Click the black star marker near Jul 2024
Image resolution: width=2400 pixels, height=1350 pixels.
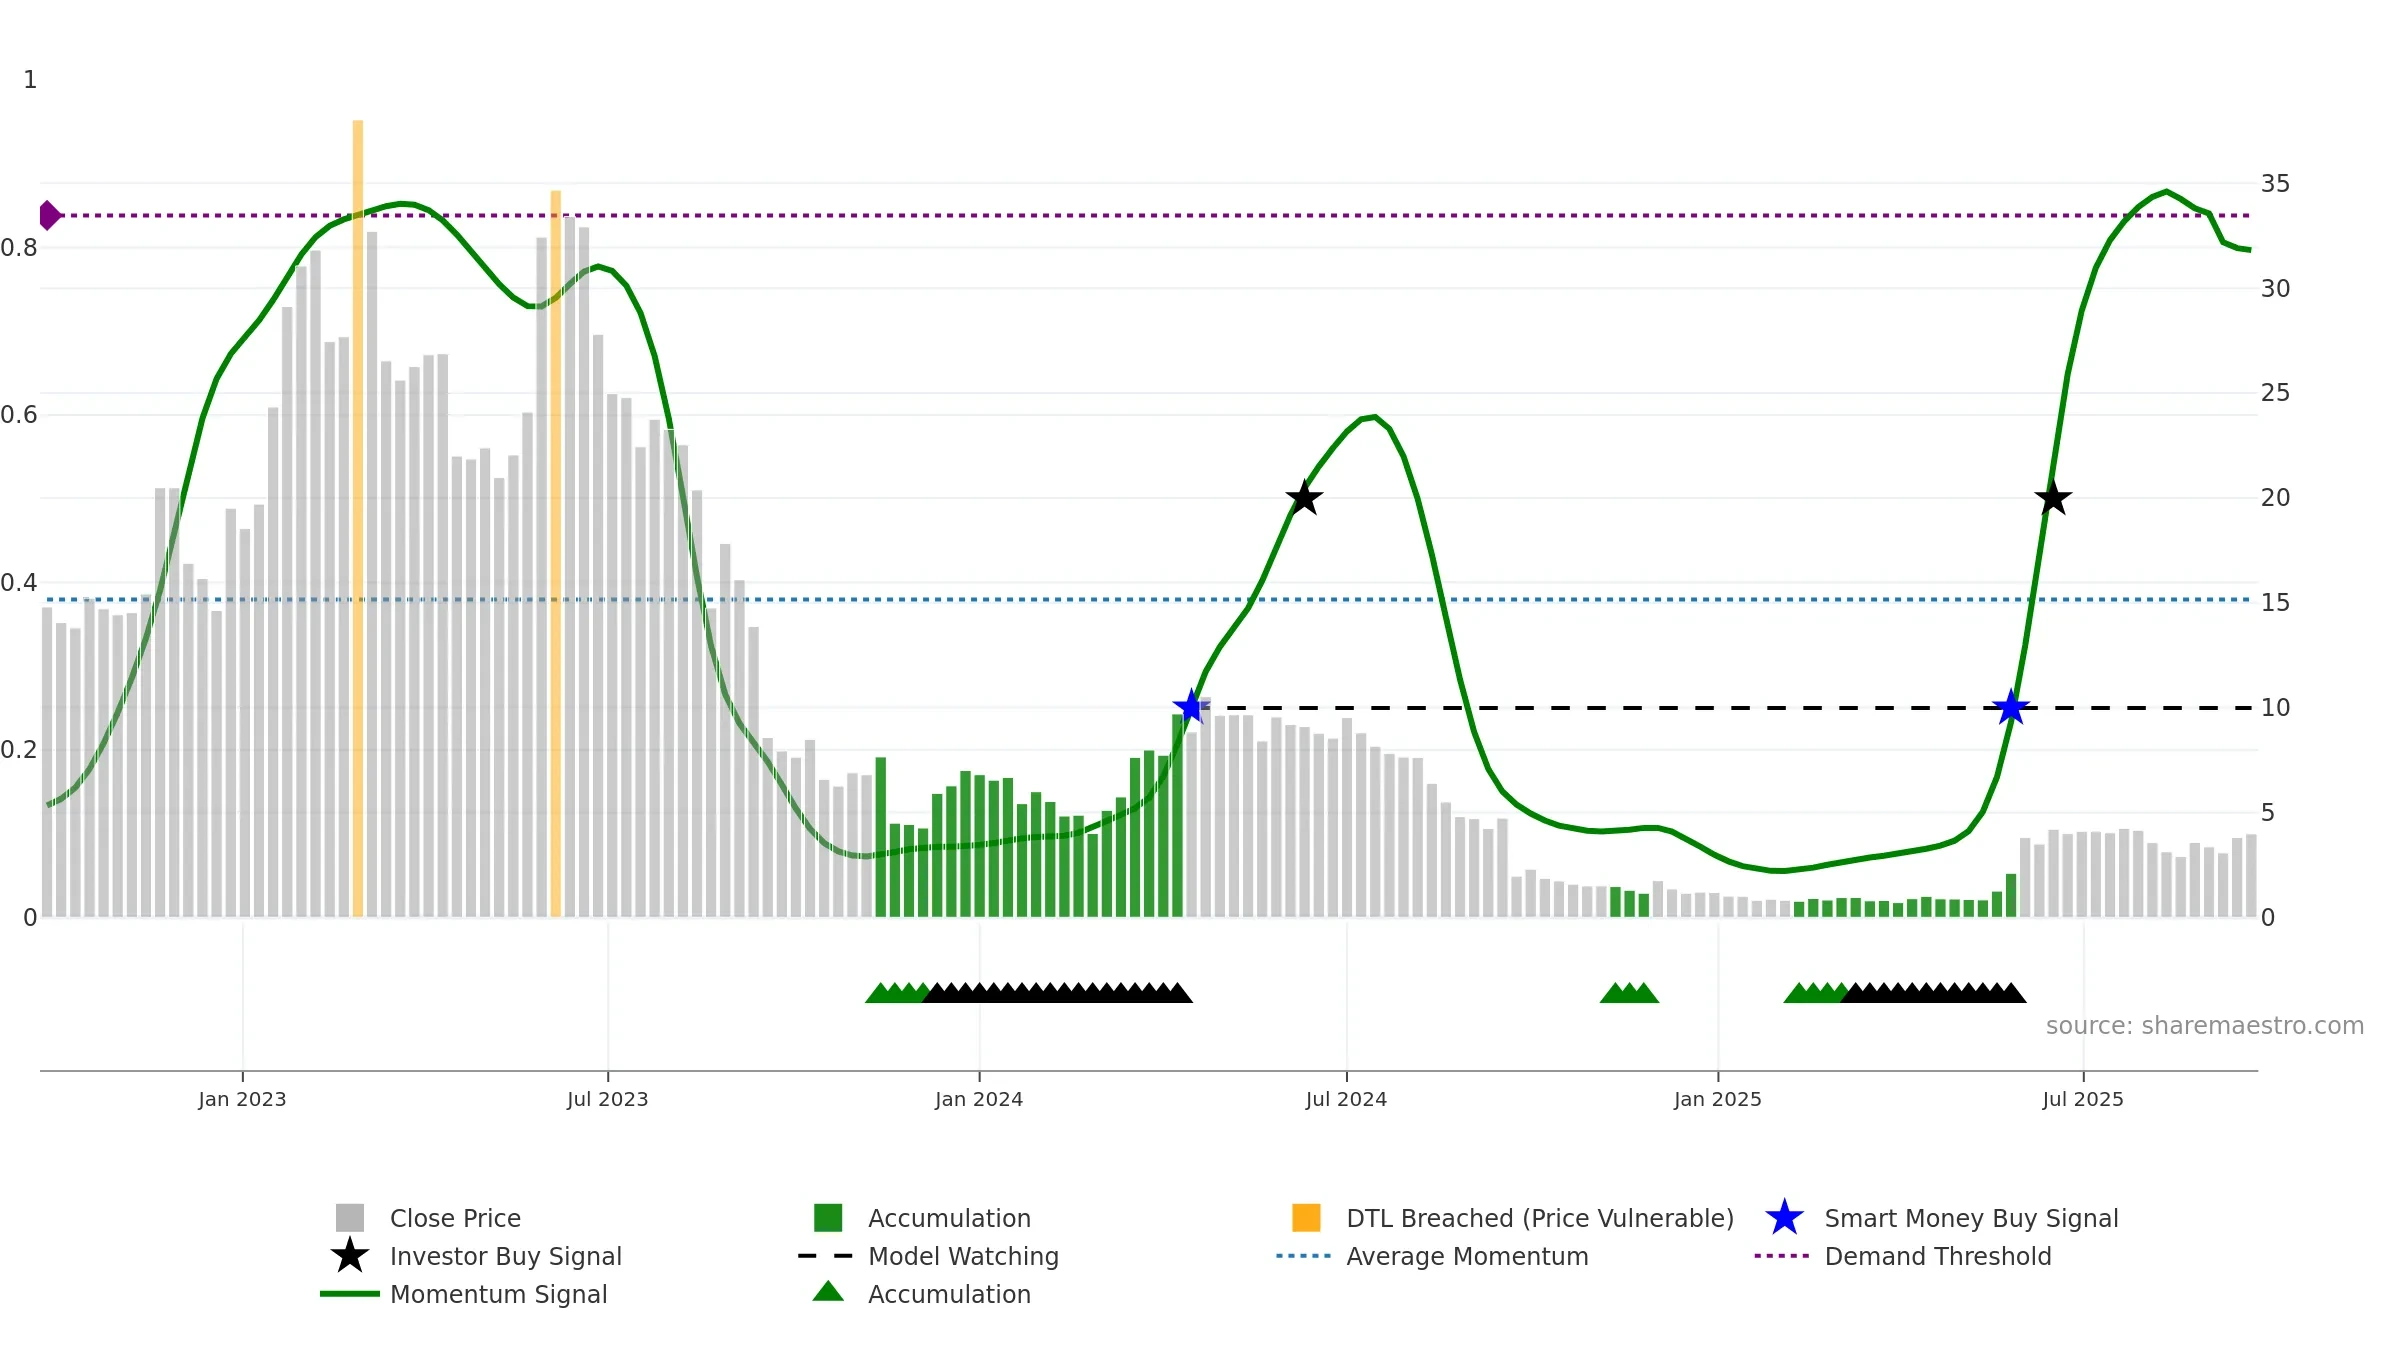click(1304, 498)
